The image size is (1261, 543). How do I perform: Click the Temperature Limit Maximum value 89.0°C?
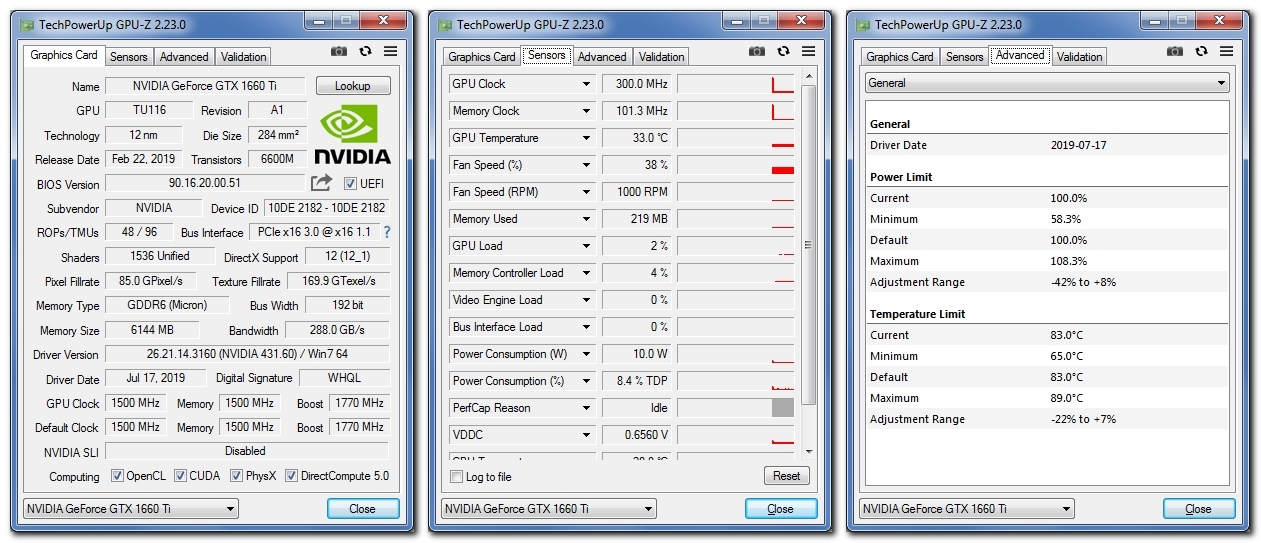tap(1067, 398)
